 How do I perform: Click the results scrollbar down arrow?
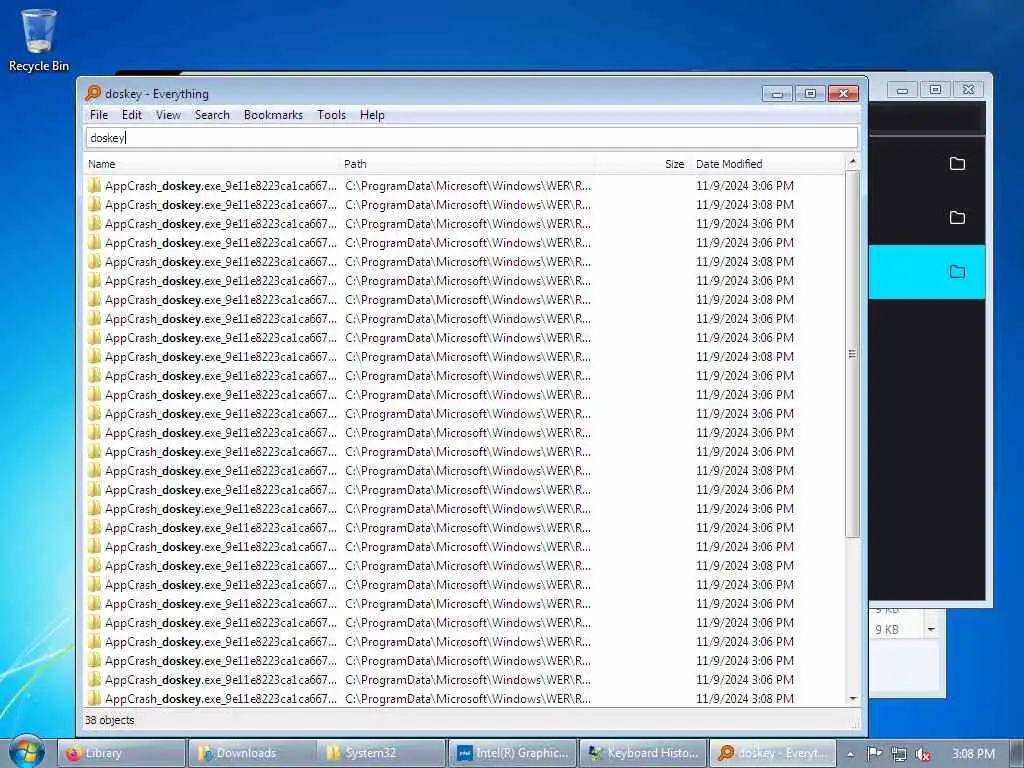pos(852,699)
